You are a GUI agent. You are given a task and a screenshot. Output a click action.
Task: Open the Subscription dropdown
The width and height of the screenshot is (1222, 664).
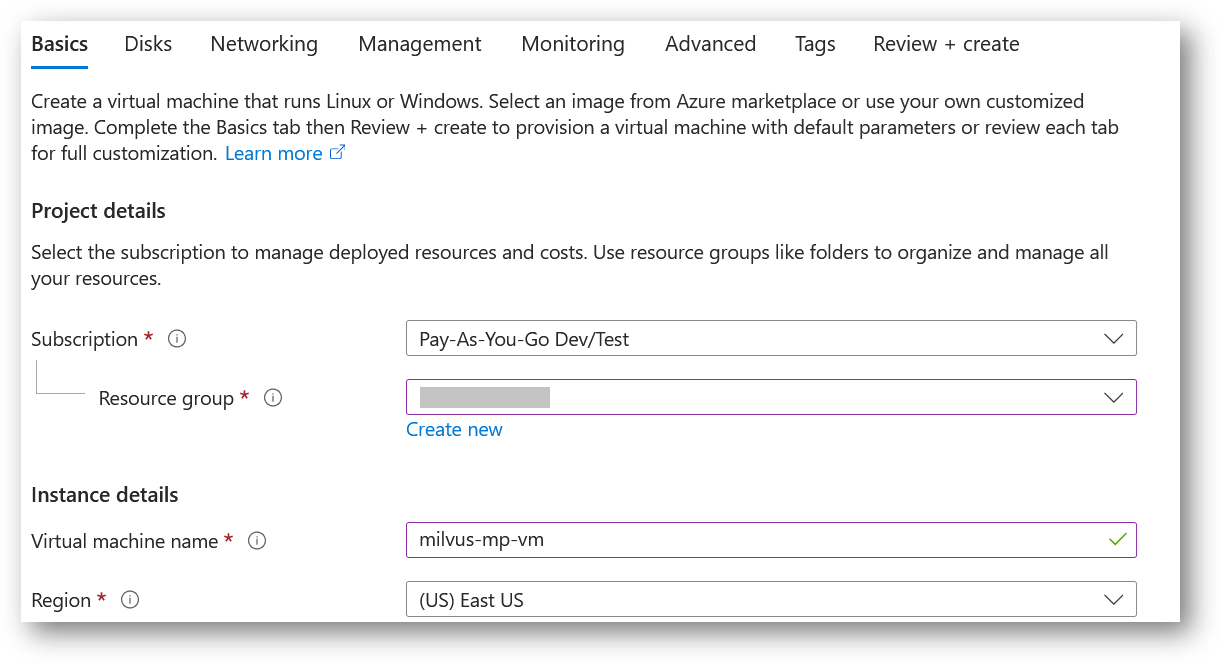[x=770, y=339]
